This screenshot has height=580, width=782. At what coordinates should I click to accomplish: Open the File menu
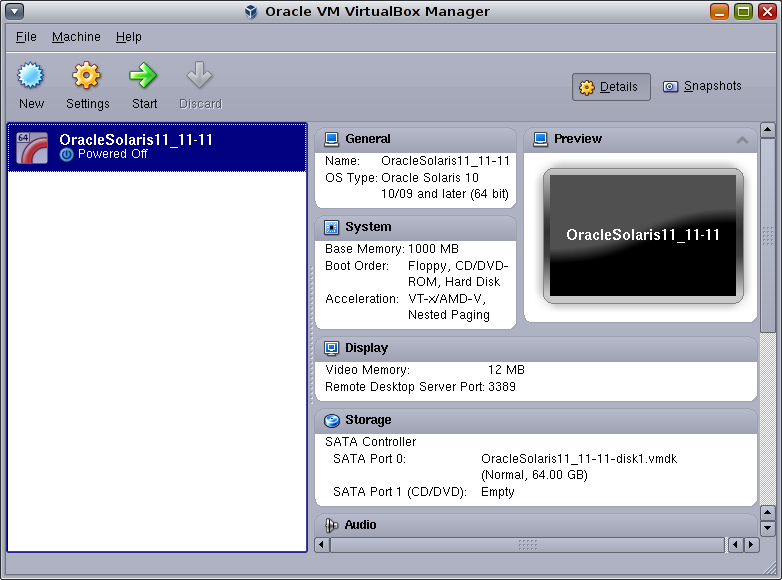tap(26, 37)
